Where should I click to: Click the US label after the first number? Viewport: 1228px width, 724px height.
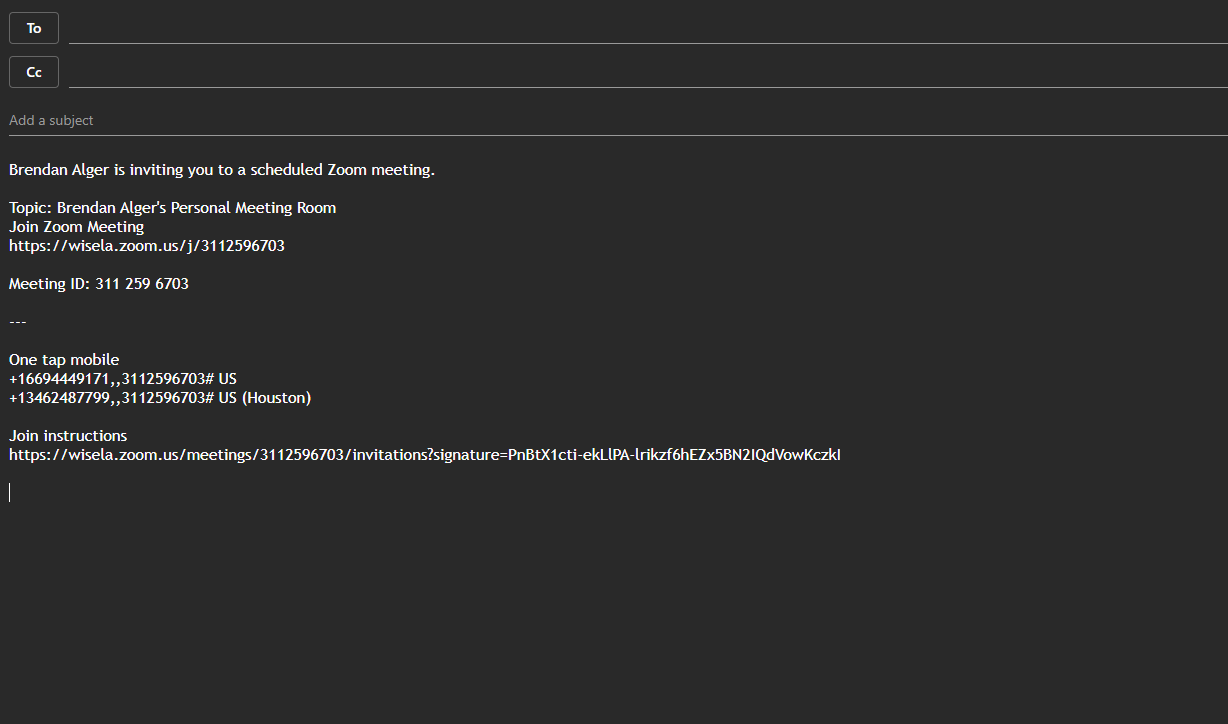pyautogui.click(x=229, y=378)
